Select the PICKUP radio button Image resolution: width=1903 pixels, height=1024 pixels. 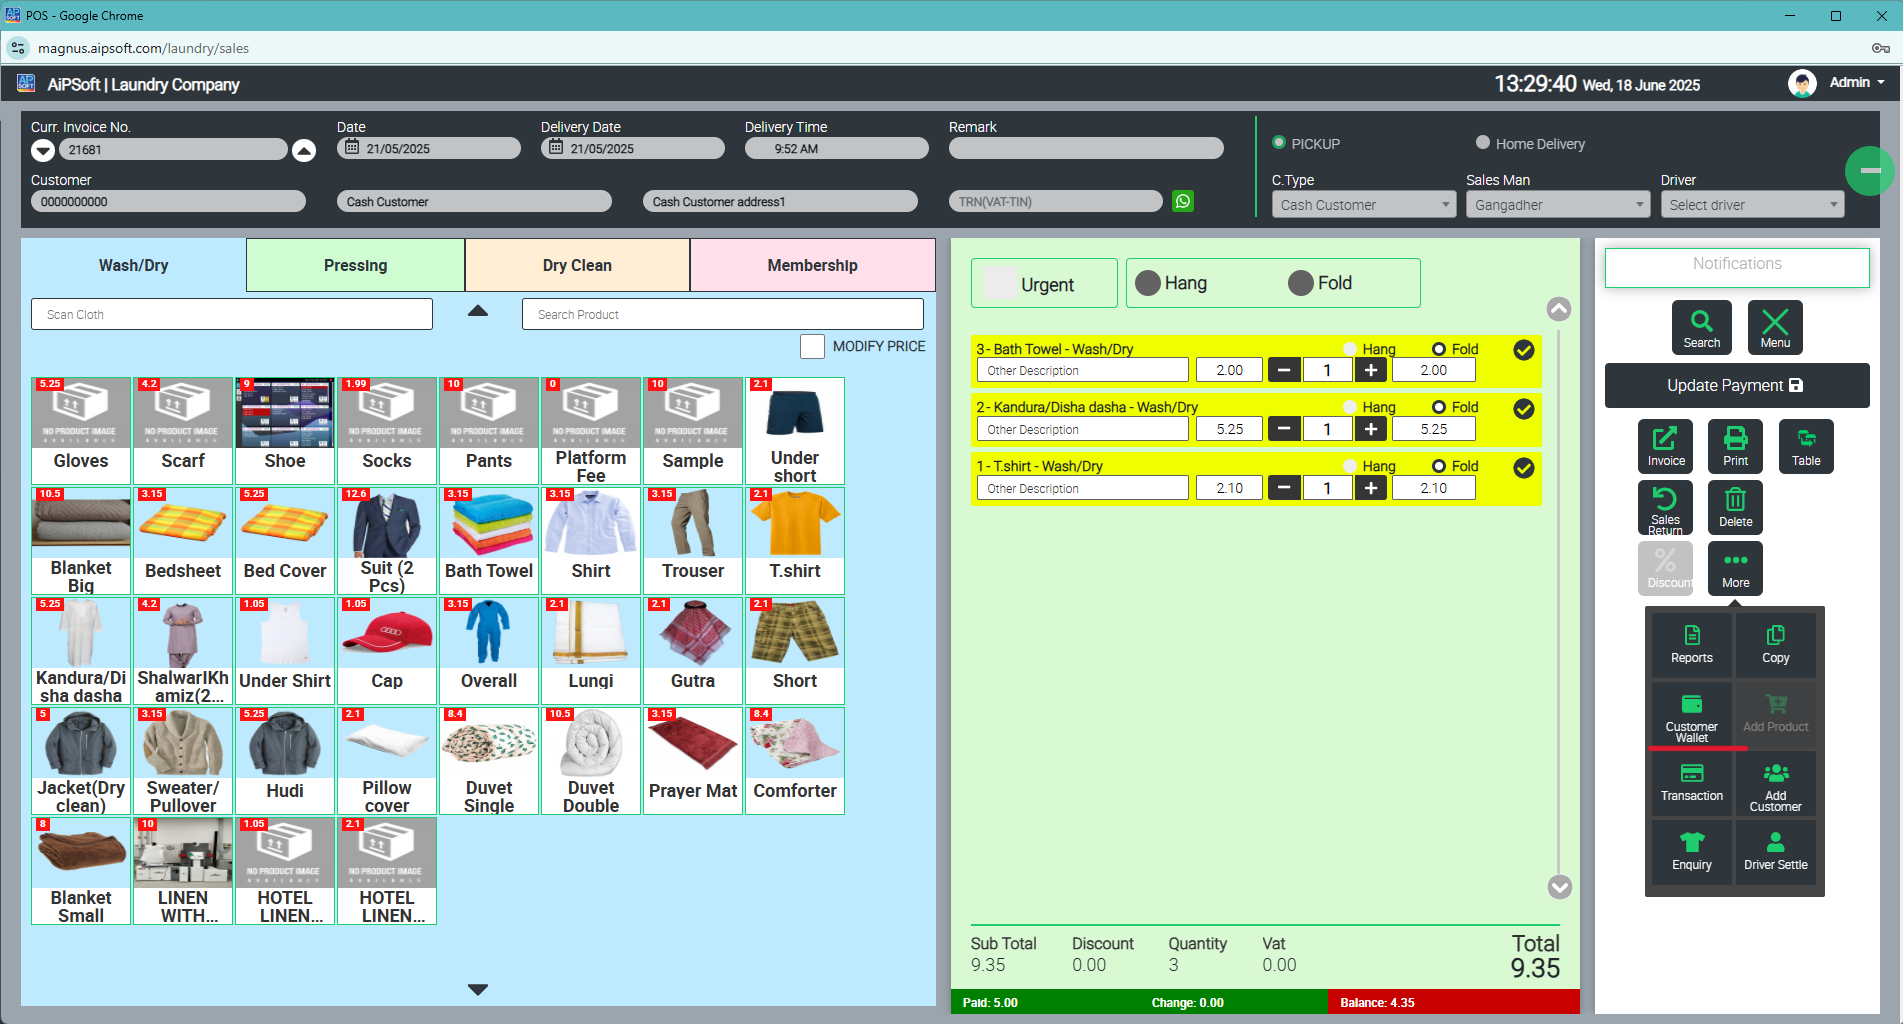click(x=1278, y=142)
